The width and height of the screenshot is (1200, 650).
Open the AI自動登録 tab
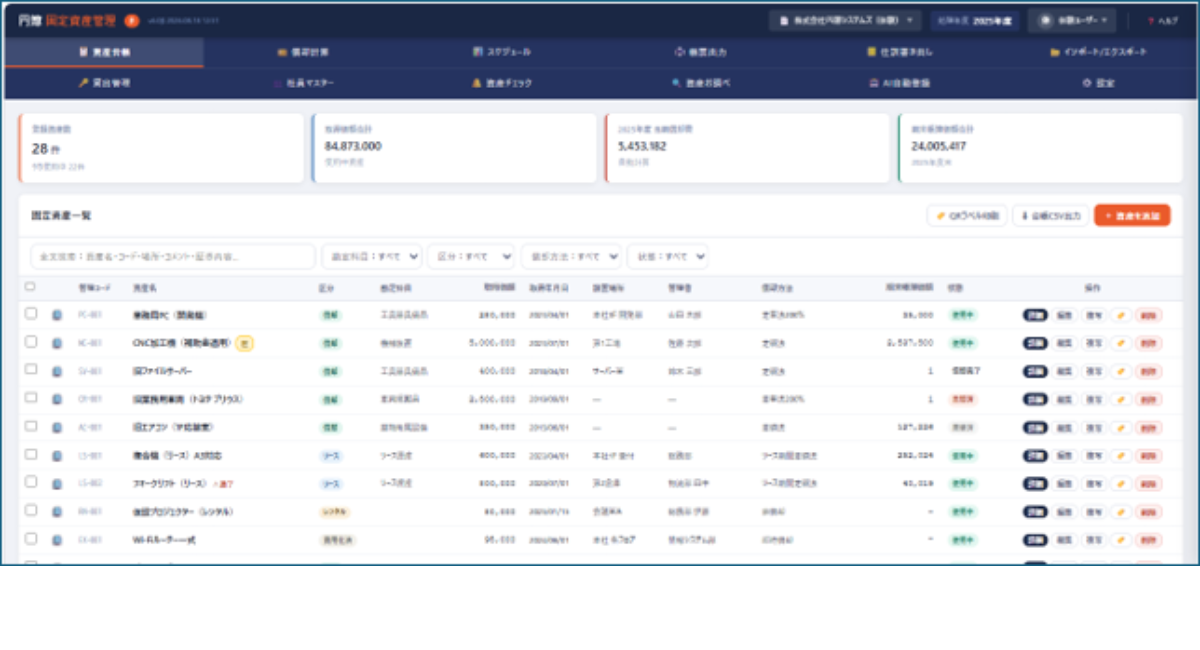[900, 83]
